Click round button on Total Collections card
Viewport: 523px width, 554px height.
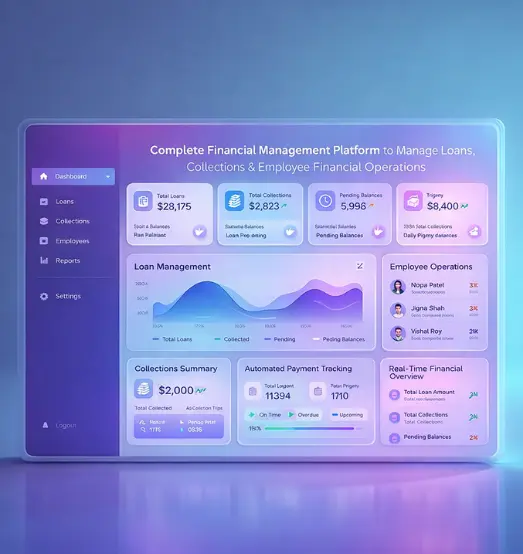tap(290, 232)
